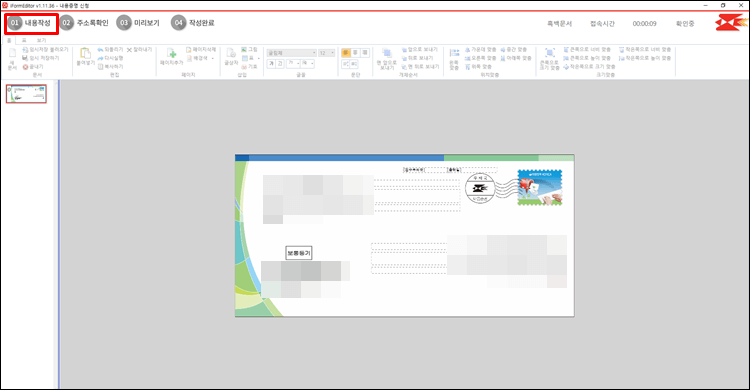Send object to back 맨 뒤로 보내기
This screenshot has height=390, width=750.
tap(420, 67)
